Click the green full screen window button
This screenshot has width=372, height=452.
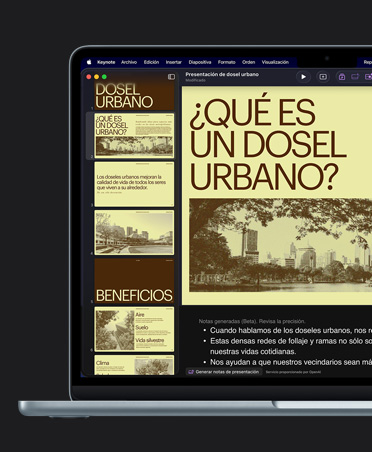pos(104,77)
